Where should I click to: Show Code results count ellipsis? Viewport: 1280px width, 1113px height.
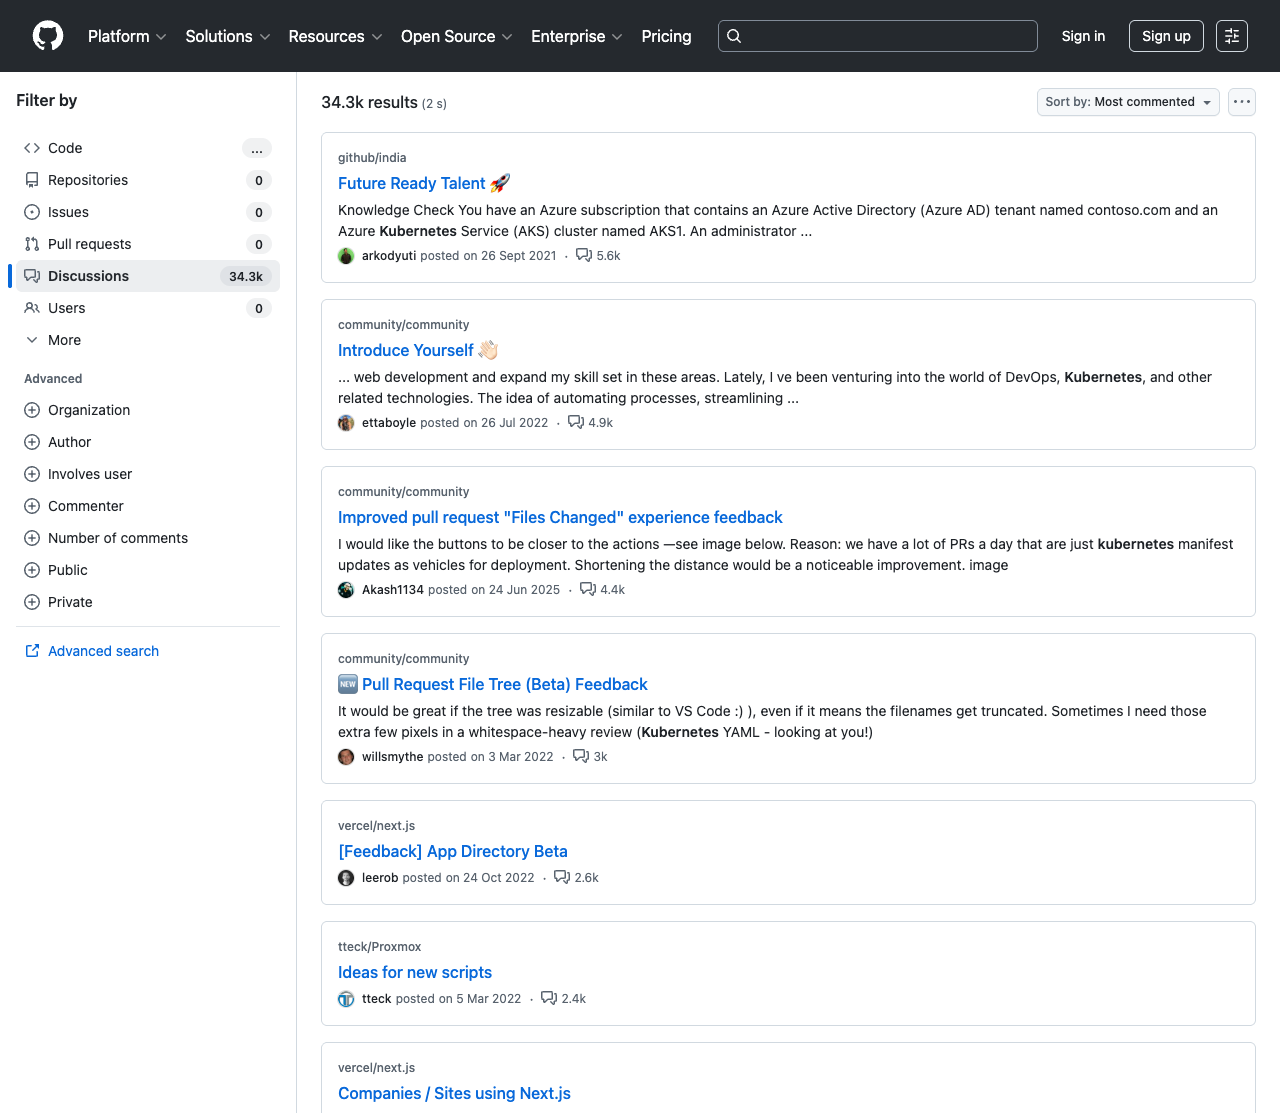pyautogui.click(x=257, y=148)
